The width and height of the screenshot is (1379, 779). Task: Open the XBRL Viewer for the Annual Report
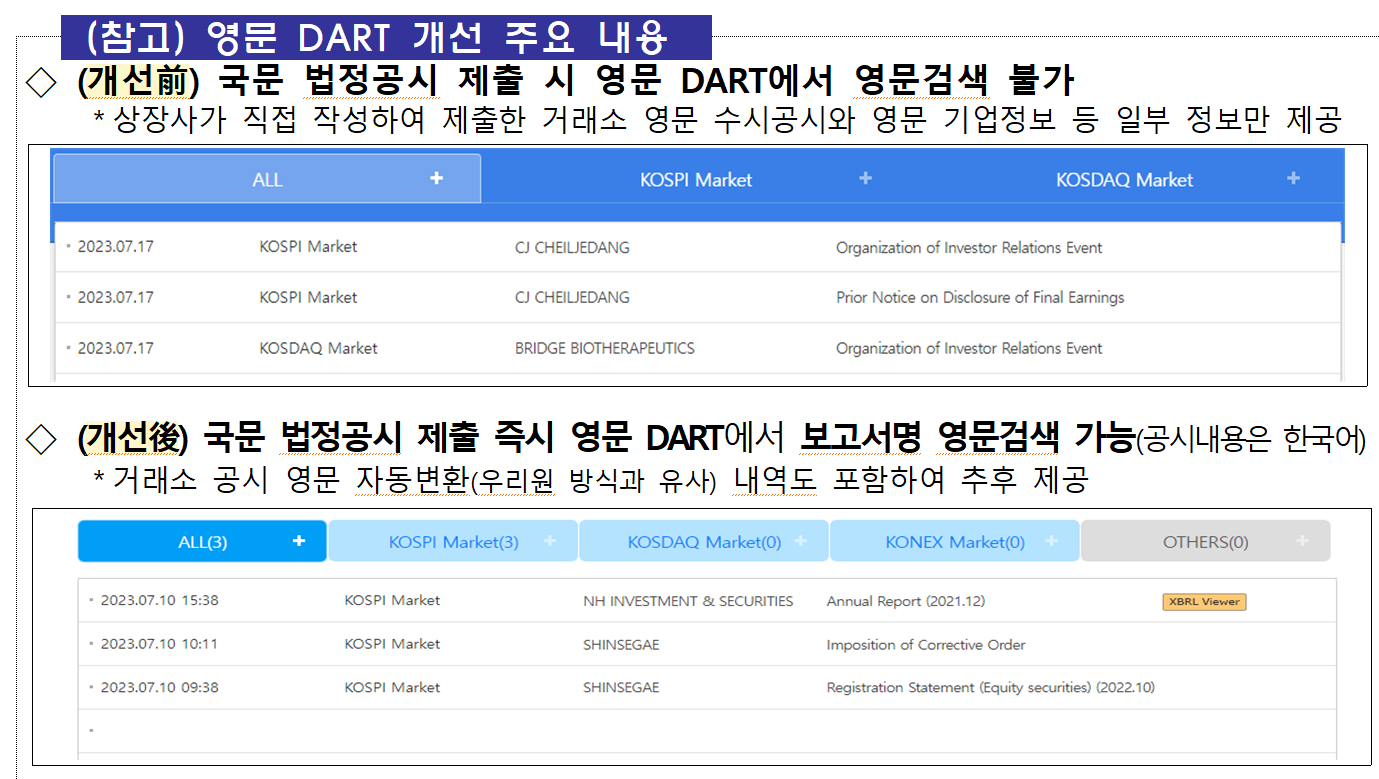[x=1203, y=601]
